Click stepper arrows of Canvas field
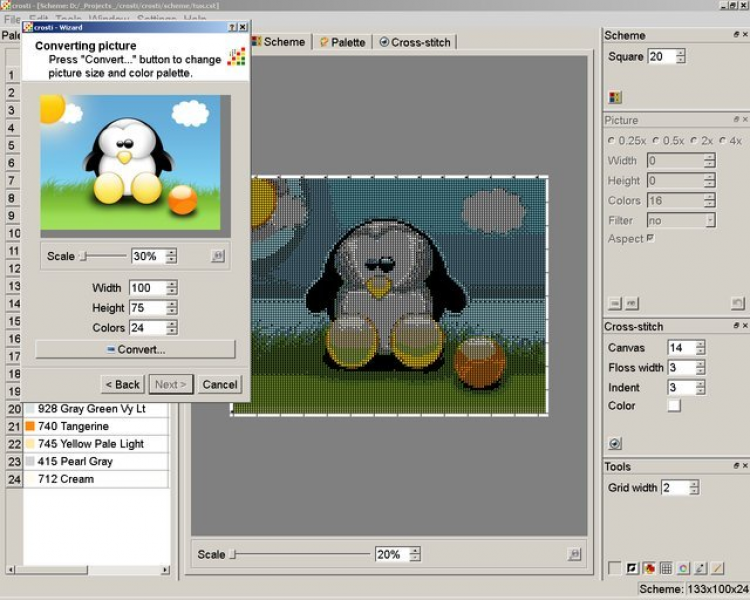Screen dimensions: 750x600 click(700, 347)
